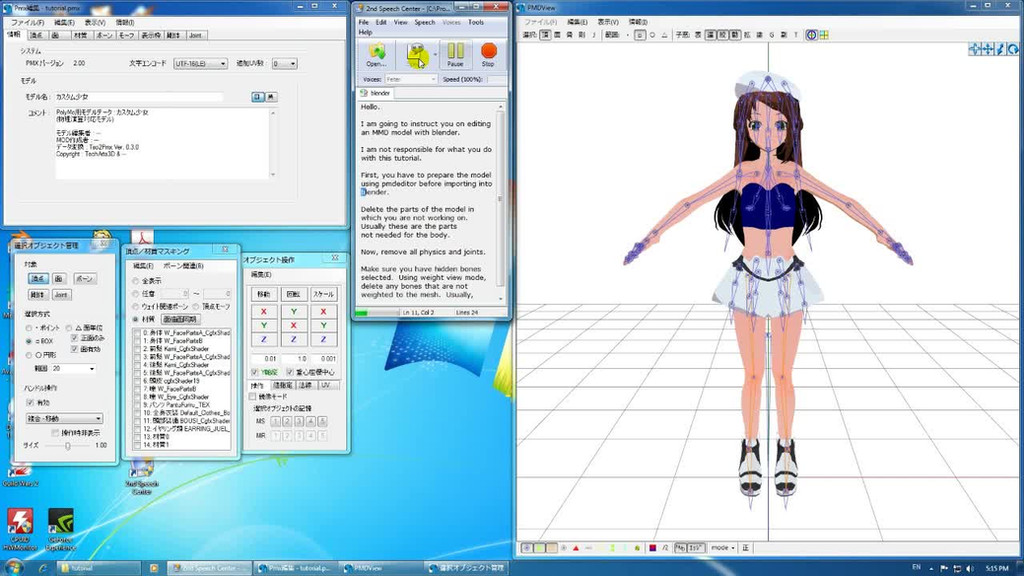Switch to the Joint tab in Pmx editor
Screen dimensions: 1024x576
coord(195,35)
